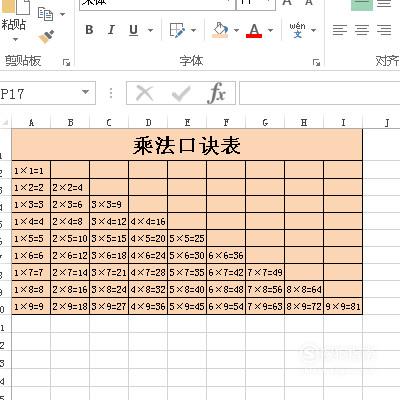This screenshot has height=400, width=400.
Task: Select column A header
Action: (31, 123)
